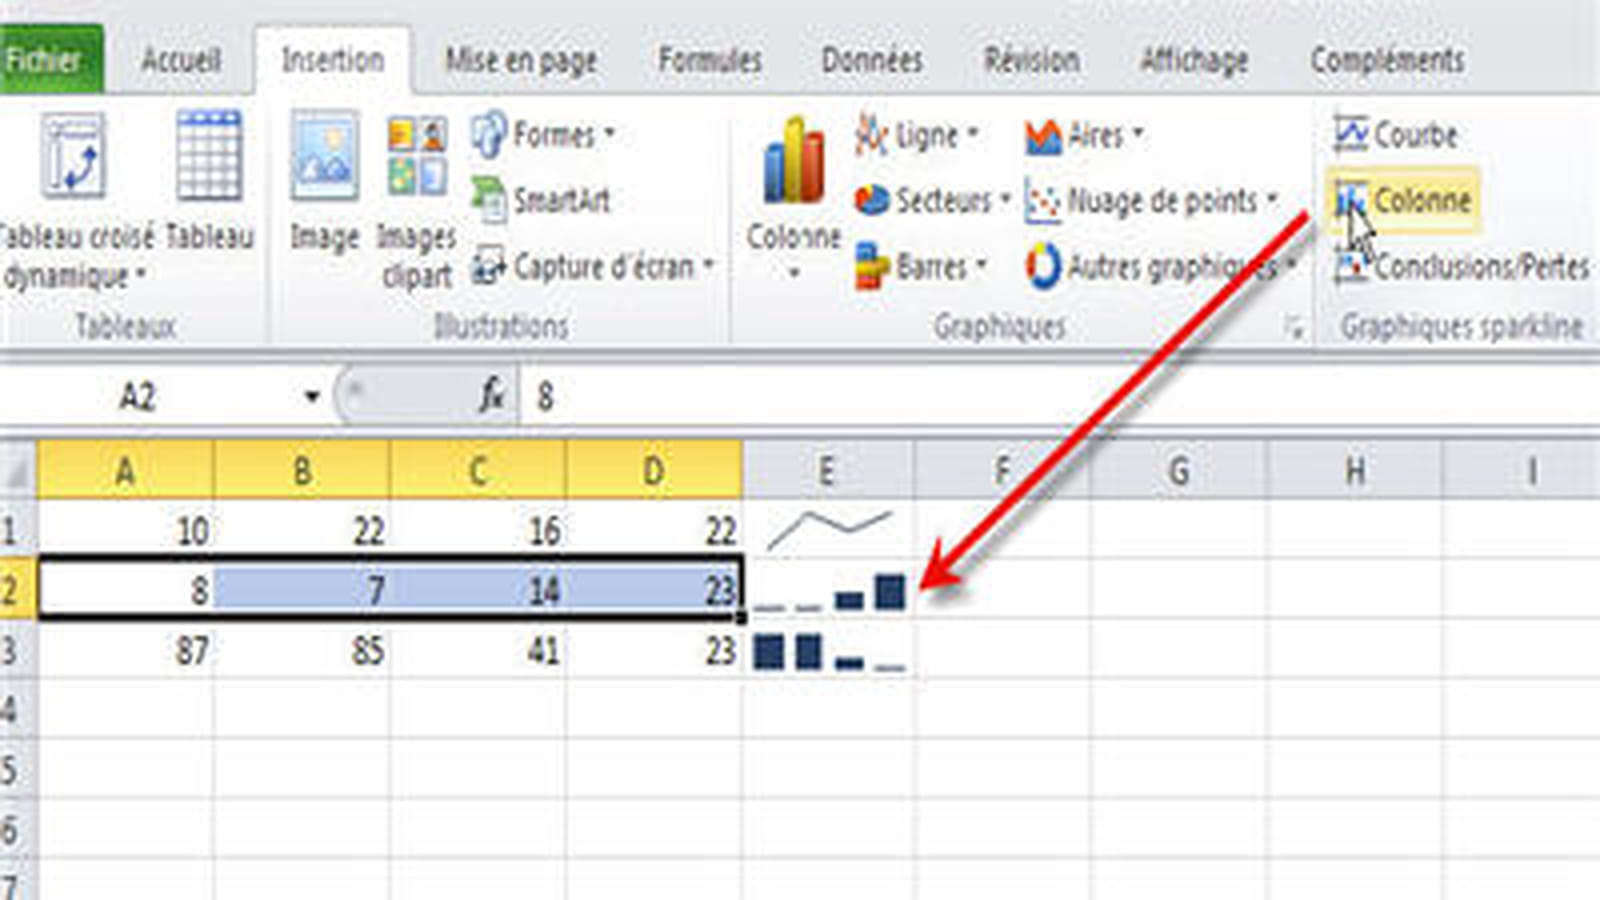Insert a SmartArt graphic

click(541, 200)
